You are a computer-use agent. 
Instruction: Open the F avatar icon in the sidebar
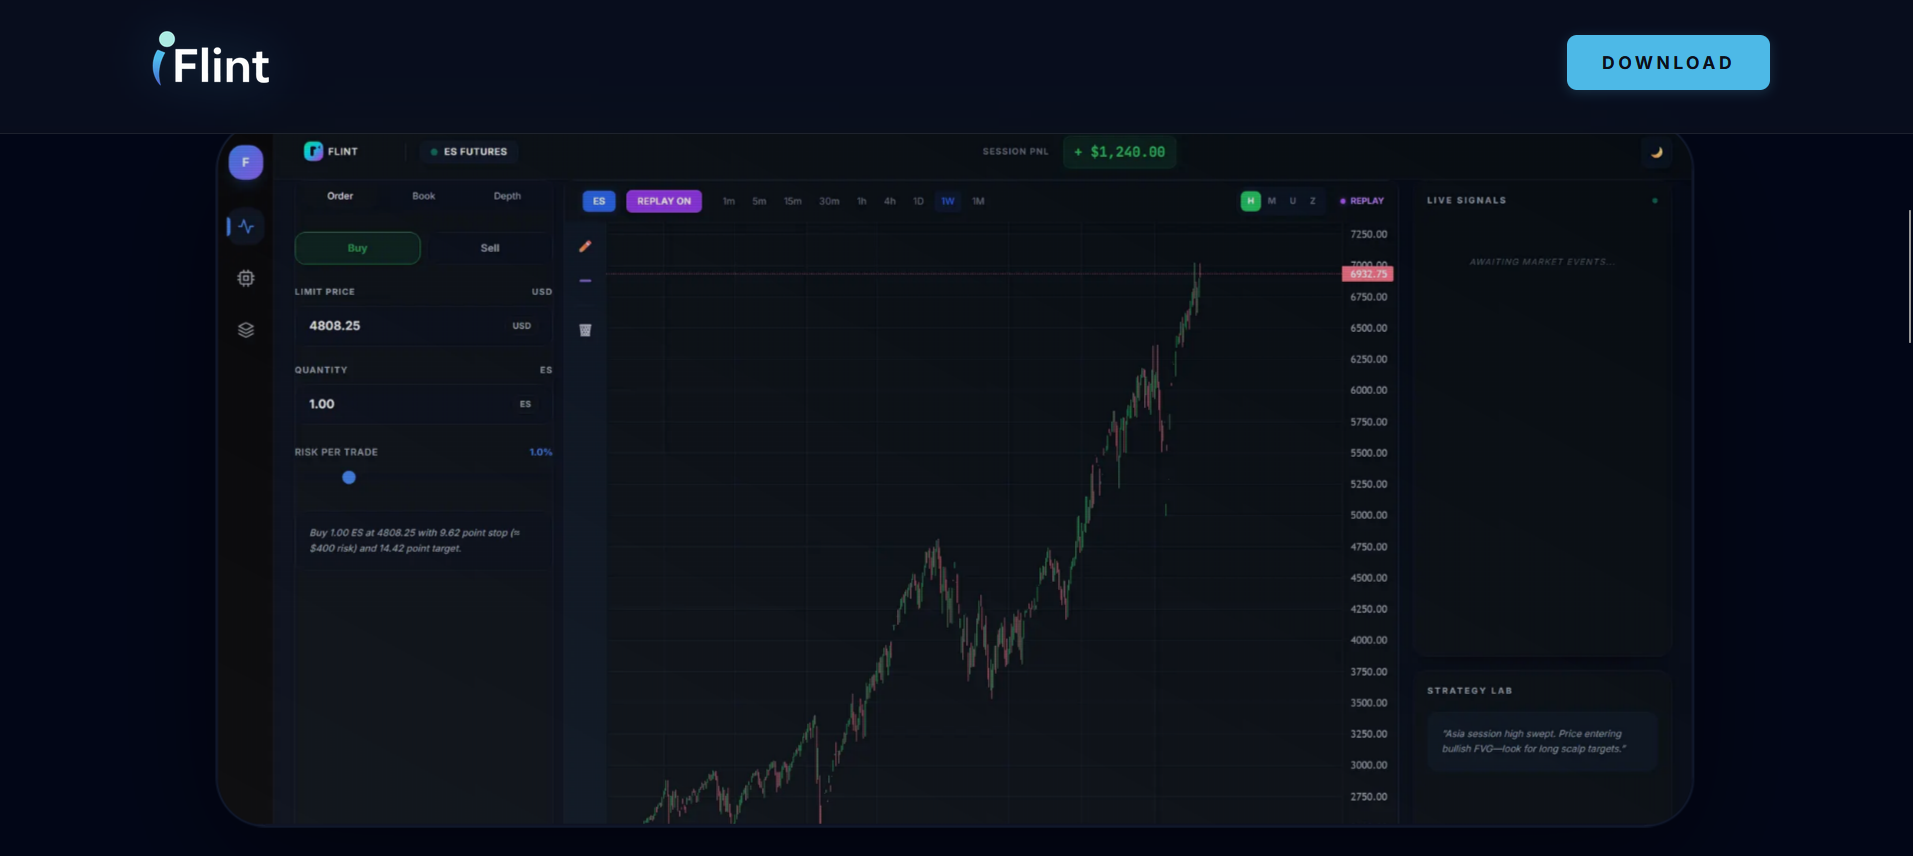tap(246, 162)
